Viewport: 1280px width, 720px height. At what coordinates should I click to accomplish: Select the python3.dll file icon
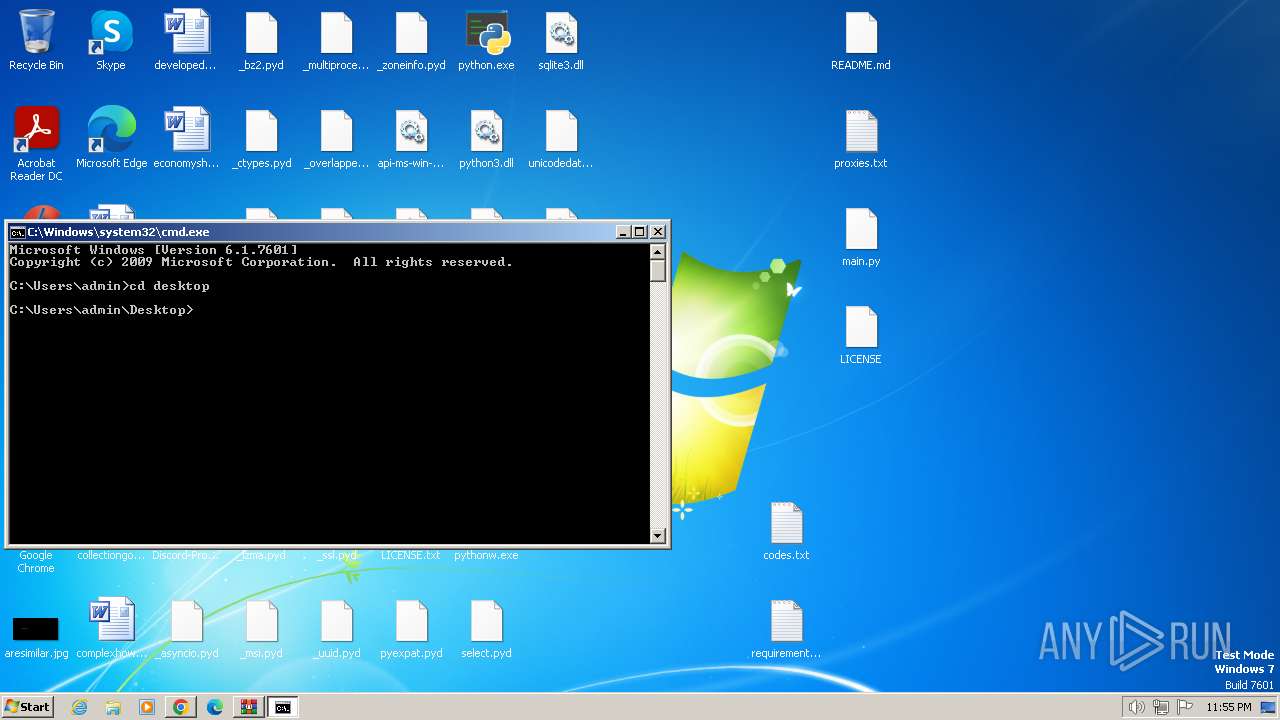[486, 139]
